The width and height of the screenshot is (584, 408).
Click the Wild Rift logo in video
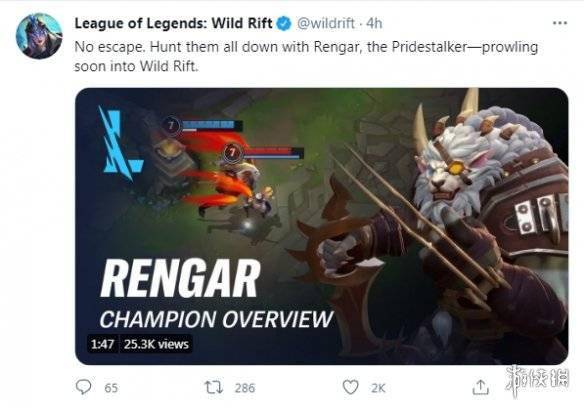tap(121, 143)
